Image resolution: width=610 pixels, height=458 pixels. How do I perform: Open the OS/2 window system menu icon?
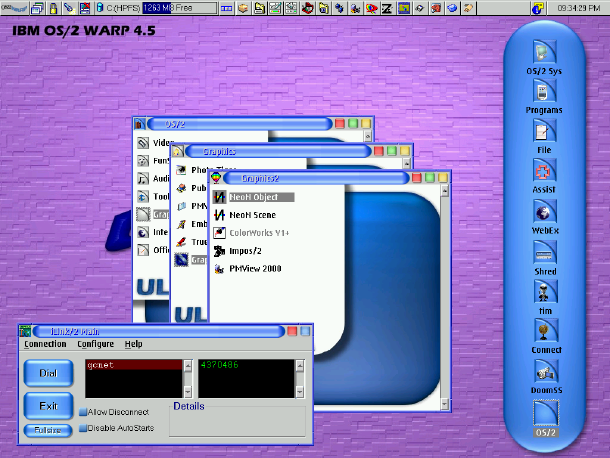point(139,124)
